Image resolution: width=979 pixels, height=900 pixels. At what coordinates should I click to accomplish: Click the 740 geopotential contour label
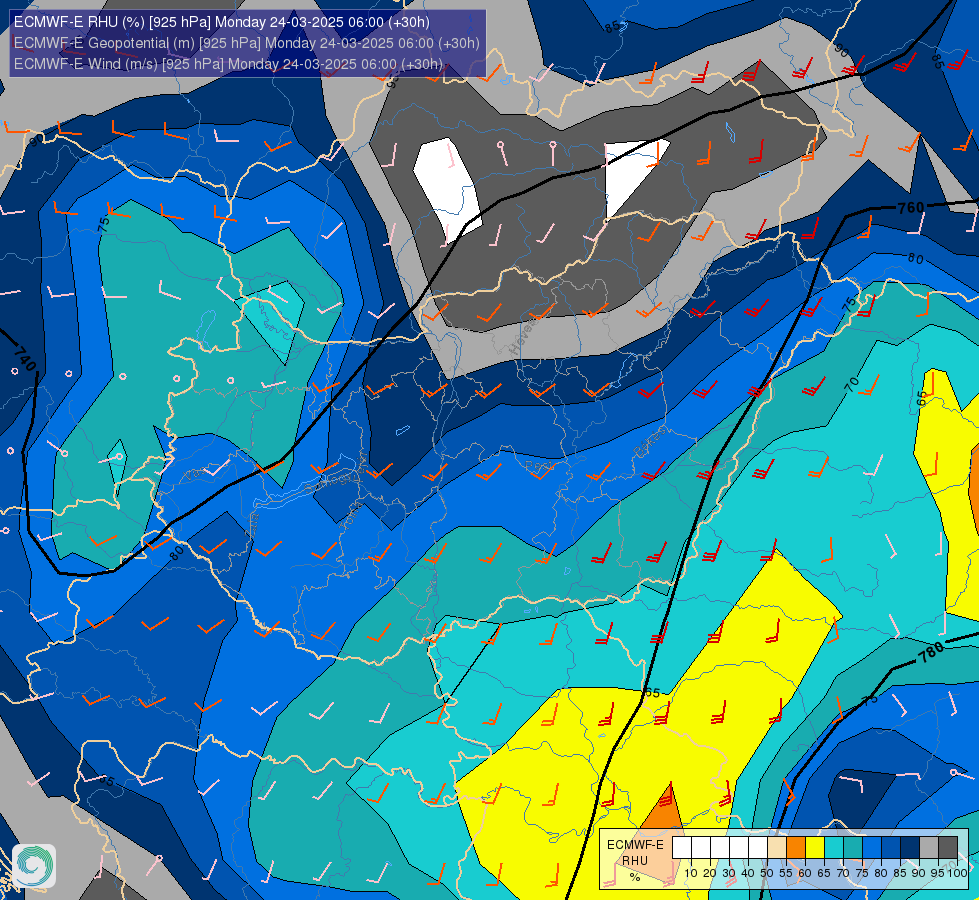[x=25, y=358]
